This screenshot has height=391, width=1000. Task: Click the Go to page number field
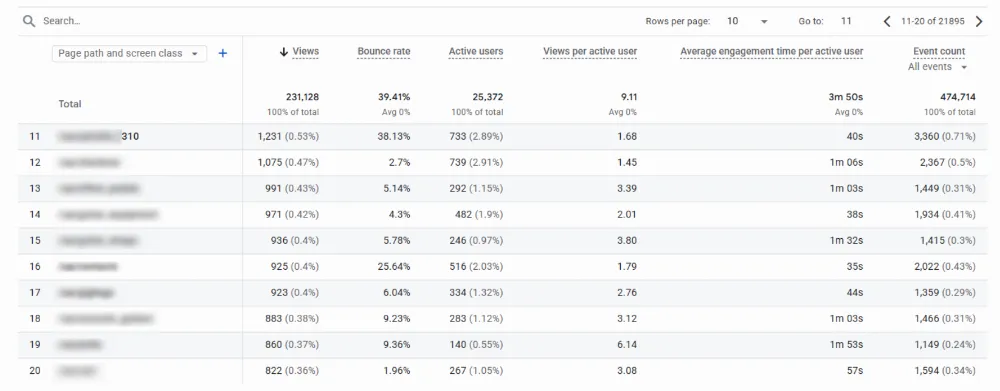tap(846, 21)
